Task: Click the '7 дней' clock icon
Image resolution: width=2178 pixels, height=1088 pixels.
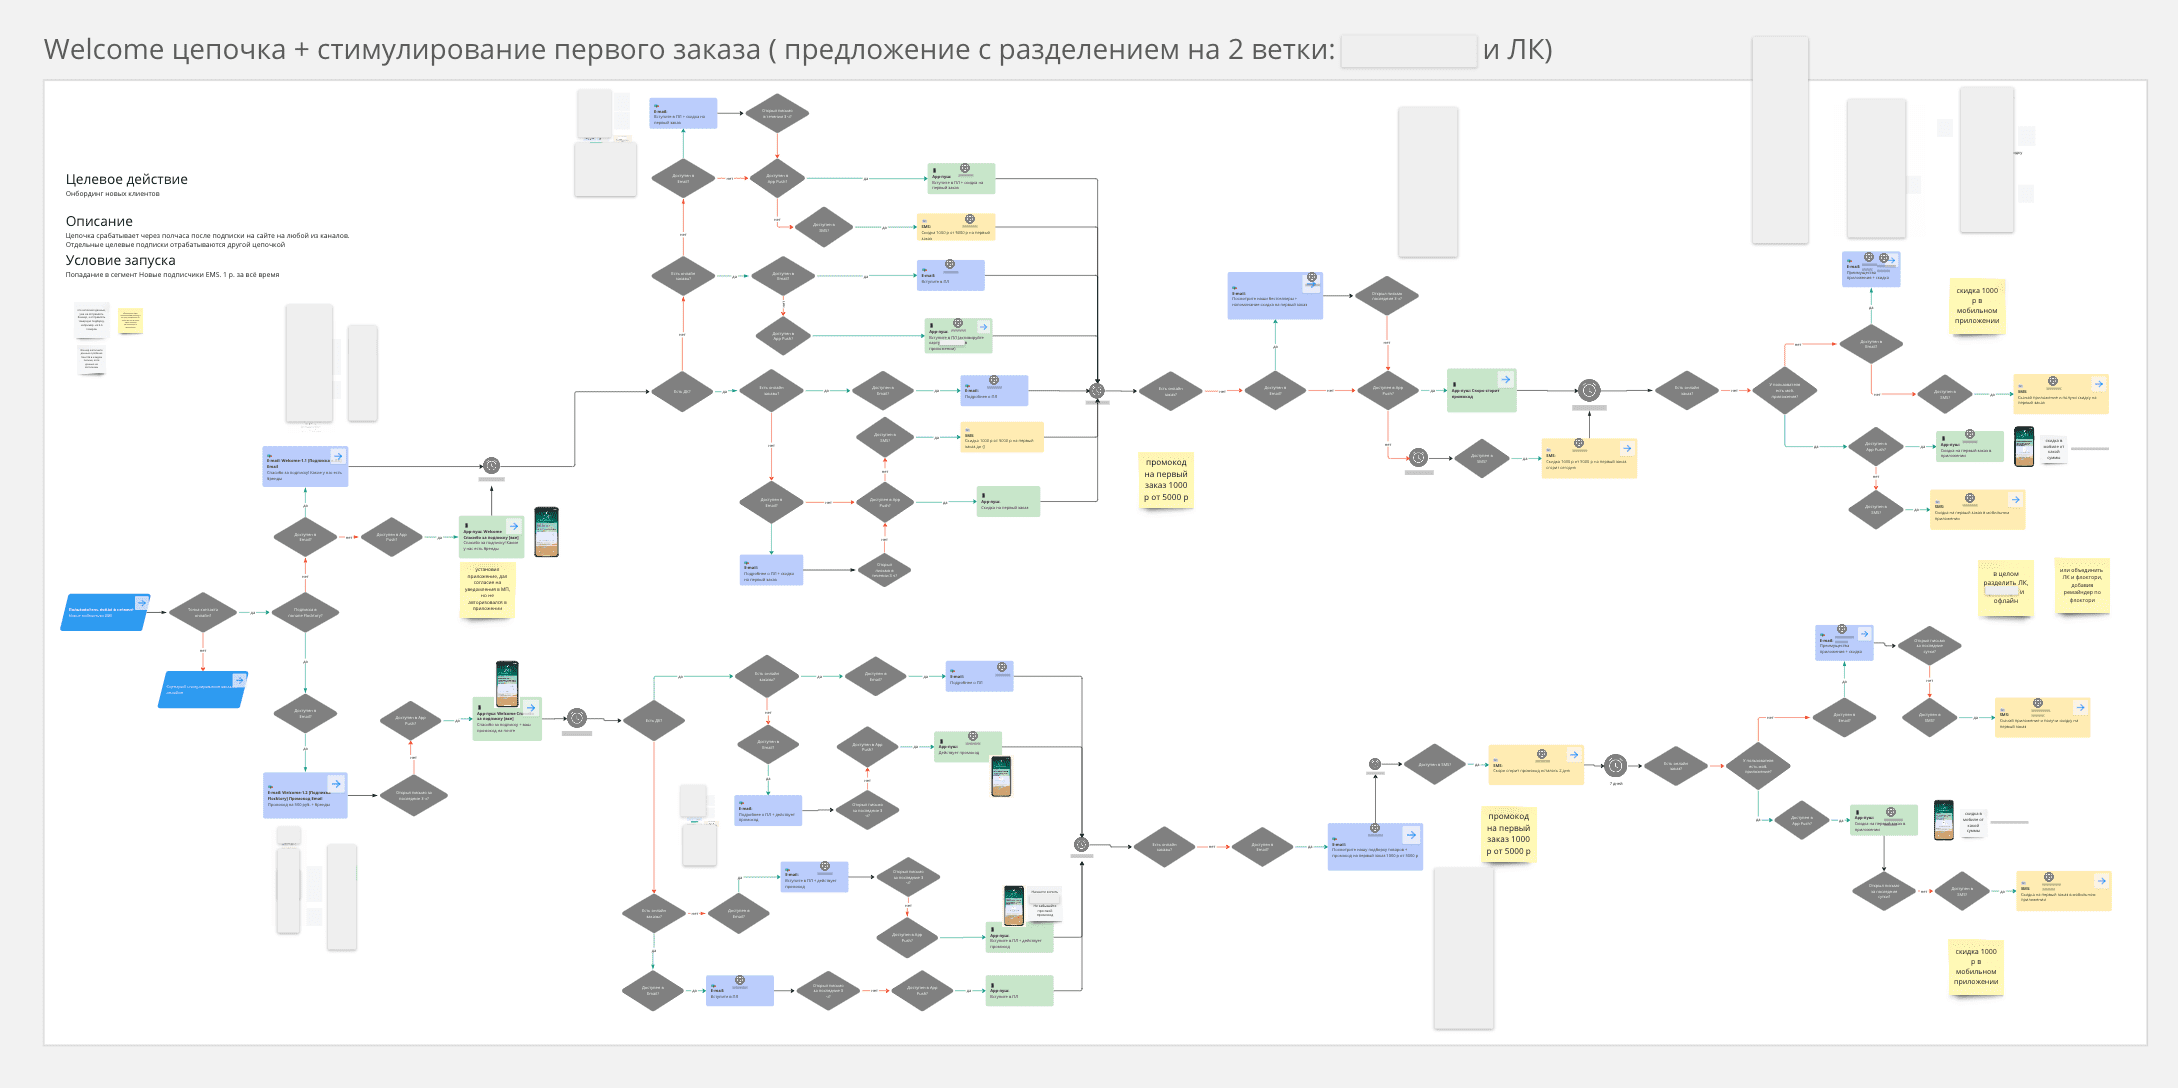Action: (1616, 766)
